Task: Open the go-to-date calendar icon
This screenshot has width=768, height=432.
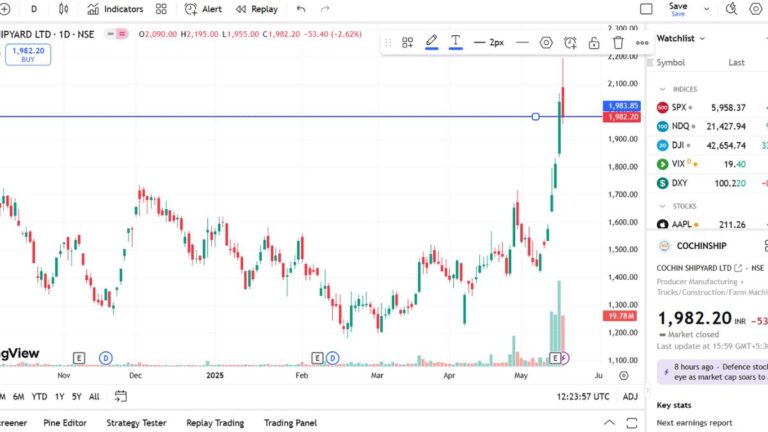Action: pyautogui.click(x=120, y=396)
